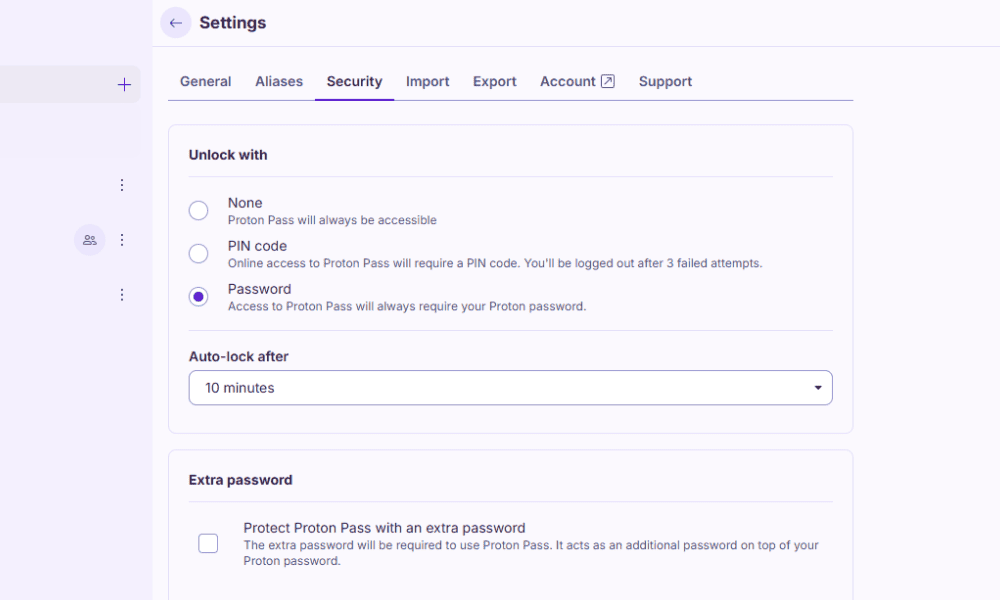Click the back arrow next to Settings

(176, 23)
